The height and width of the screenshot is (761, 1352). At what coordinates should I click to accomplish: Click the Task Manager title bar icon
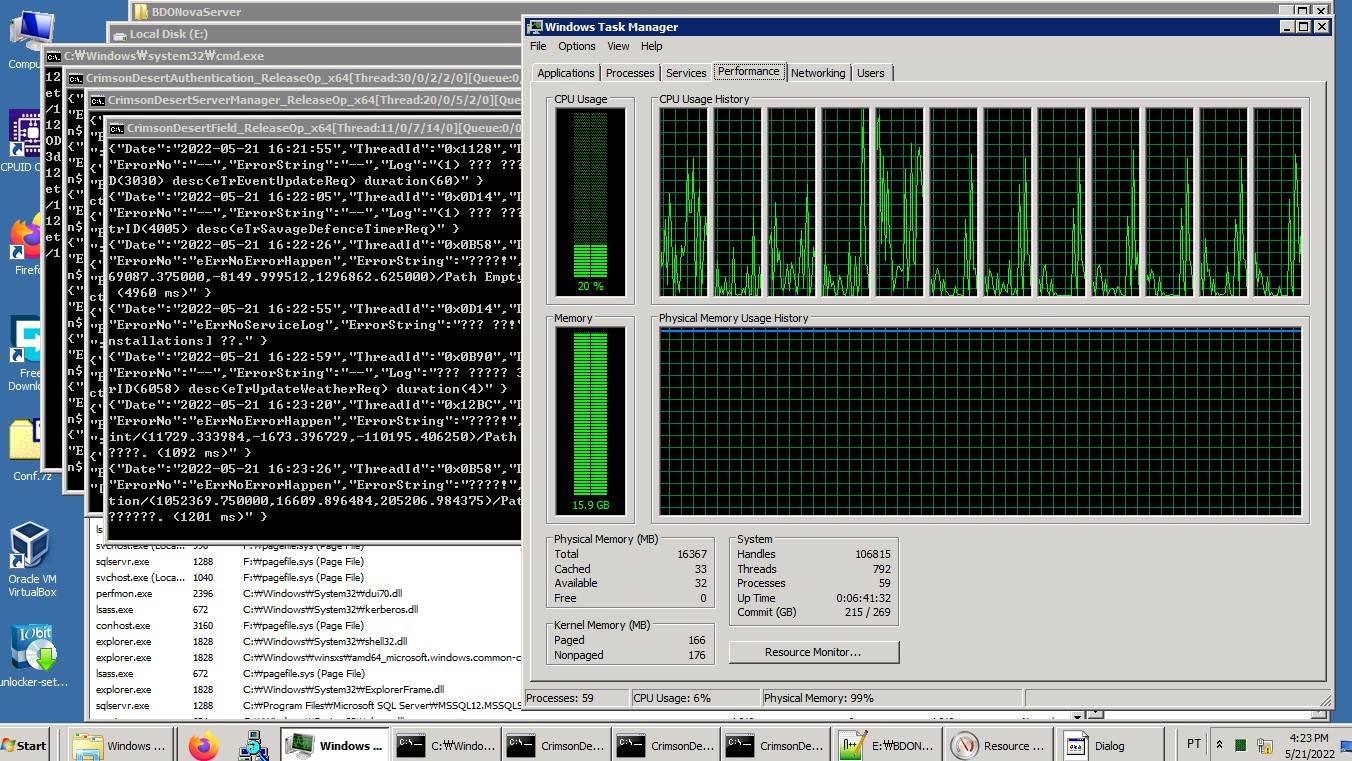(x=535, y=27)
